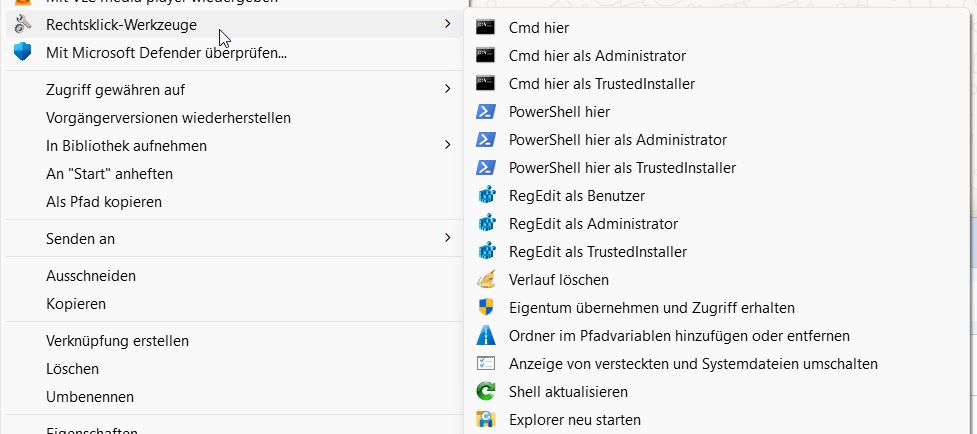Click Umbenennen in the context menu
977x434 pixels.
point(90,397)
